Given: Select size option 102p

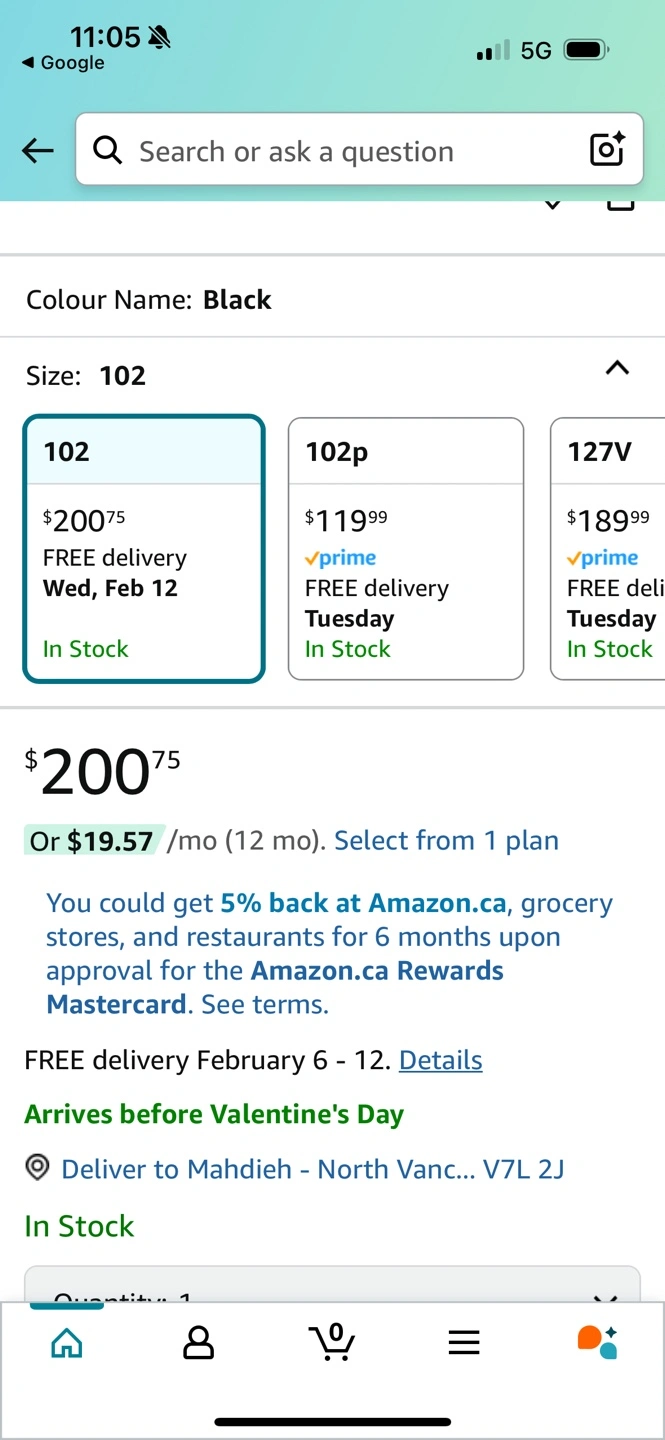Looking at the screenshot, I should click(406, 549).
